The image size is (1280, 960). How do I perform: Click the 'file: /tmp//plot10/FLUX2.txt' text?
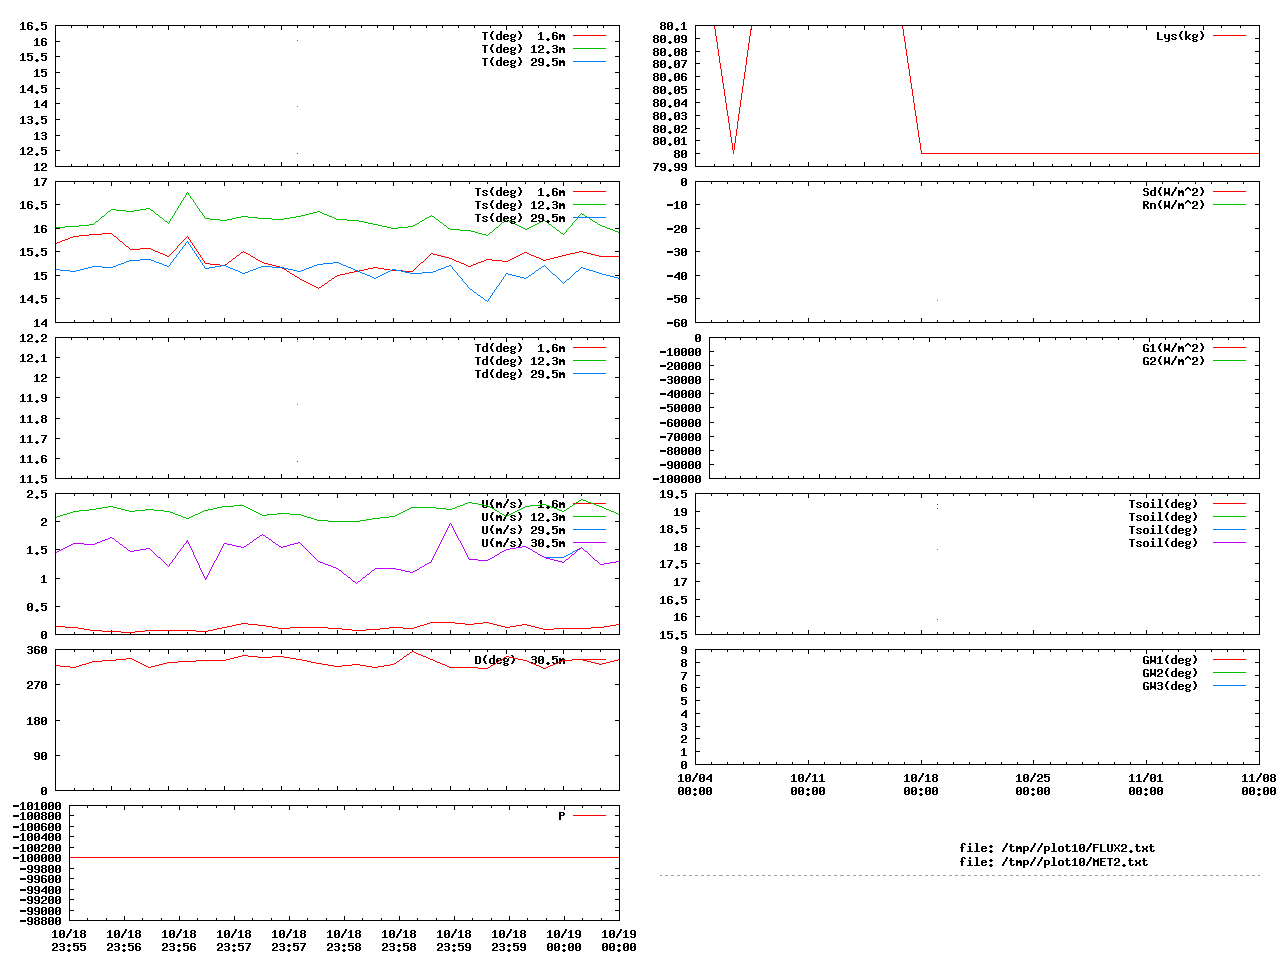(1057, 848)
